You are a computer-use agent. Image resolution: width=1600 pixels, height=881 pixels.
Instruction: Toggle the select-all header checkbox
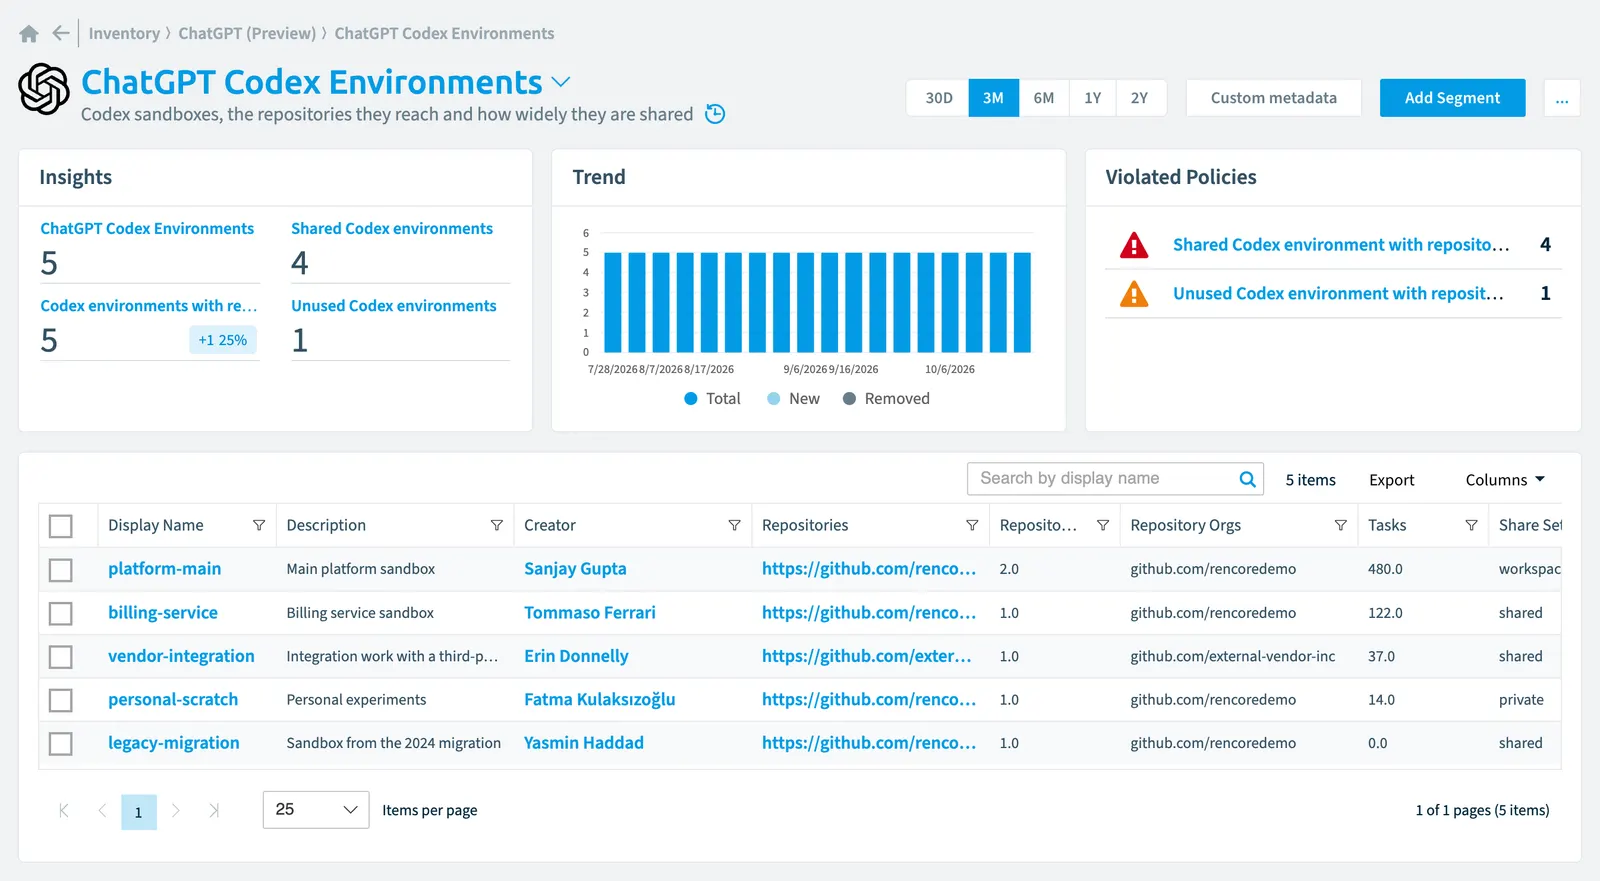pyautogui.click(x=61, y=526)
